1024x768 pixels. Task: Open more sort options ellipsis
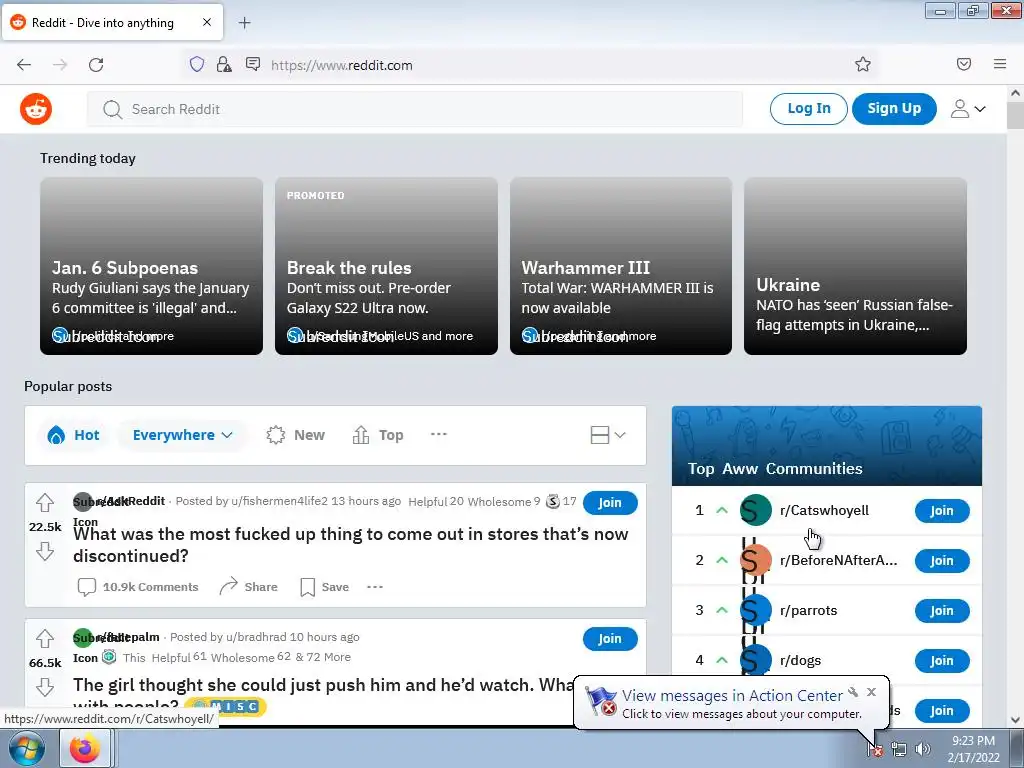pos(439,434)
